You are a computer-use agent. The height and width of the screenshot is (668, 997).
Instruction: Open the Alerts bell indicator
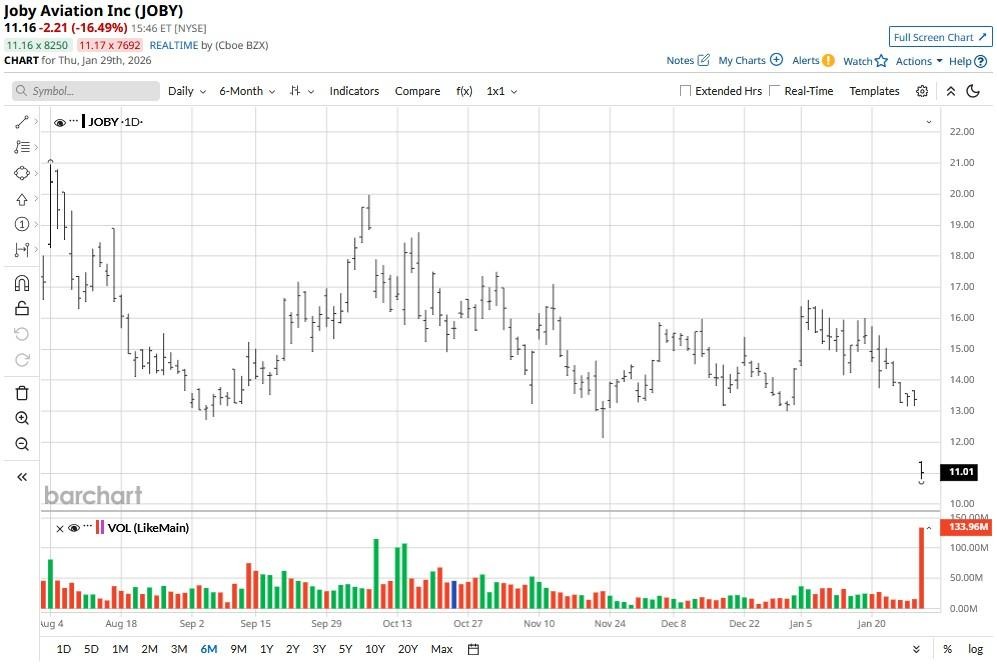(828, 60)
